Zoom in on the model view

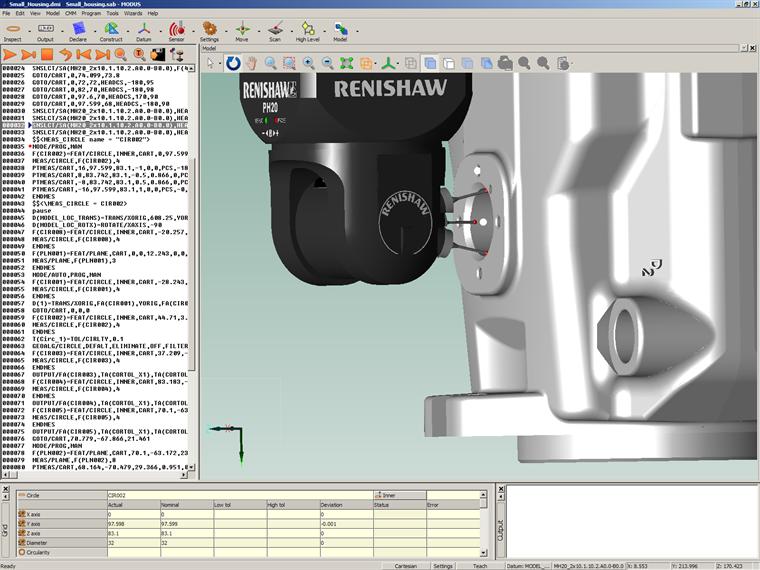pyautogui.click(x=308, y=63)
